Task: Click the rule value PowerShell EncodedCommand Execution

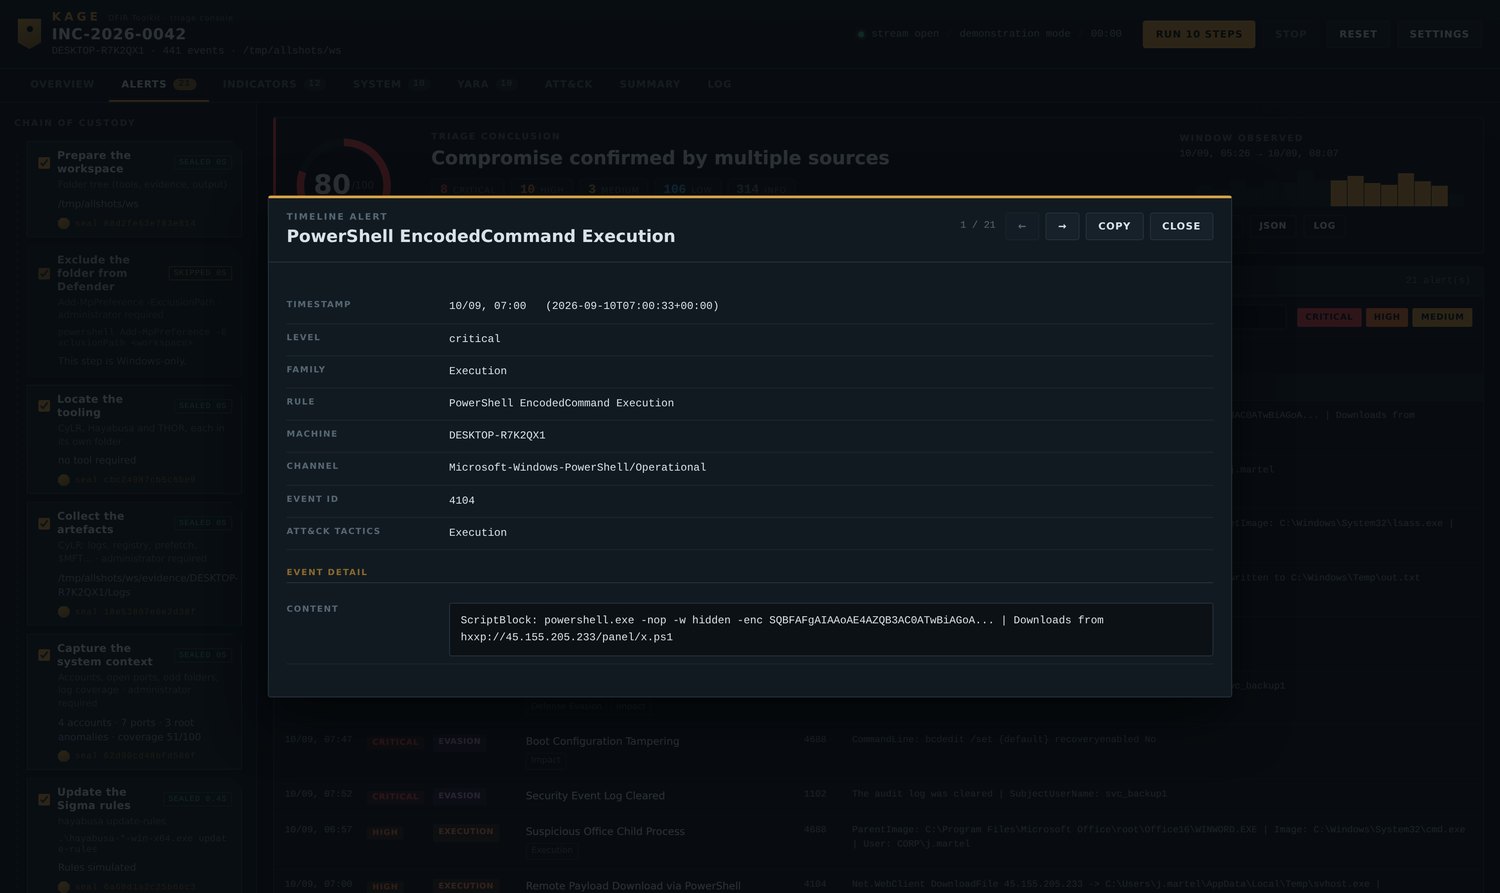Action: [561, 403]
